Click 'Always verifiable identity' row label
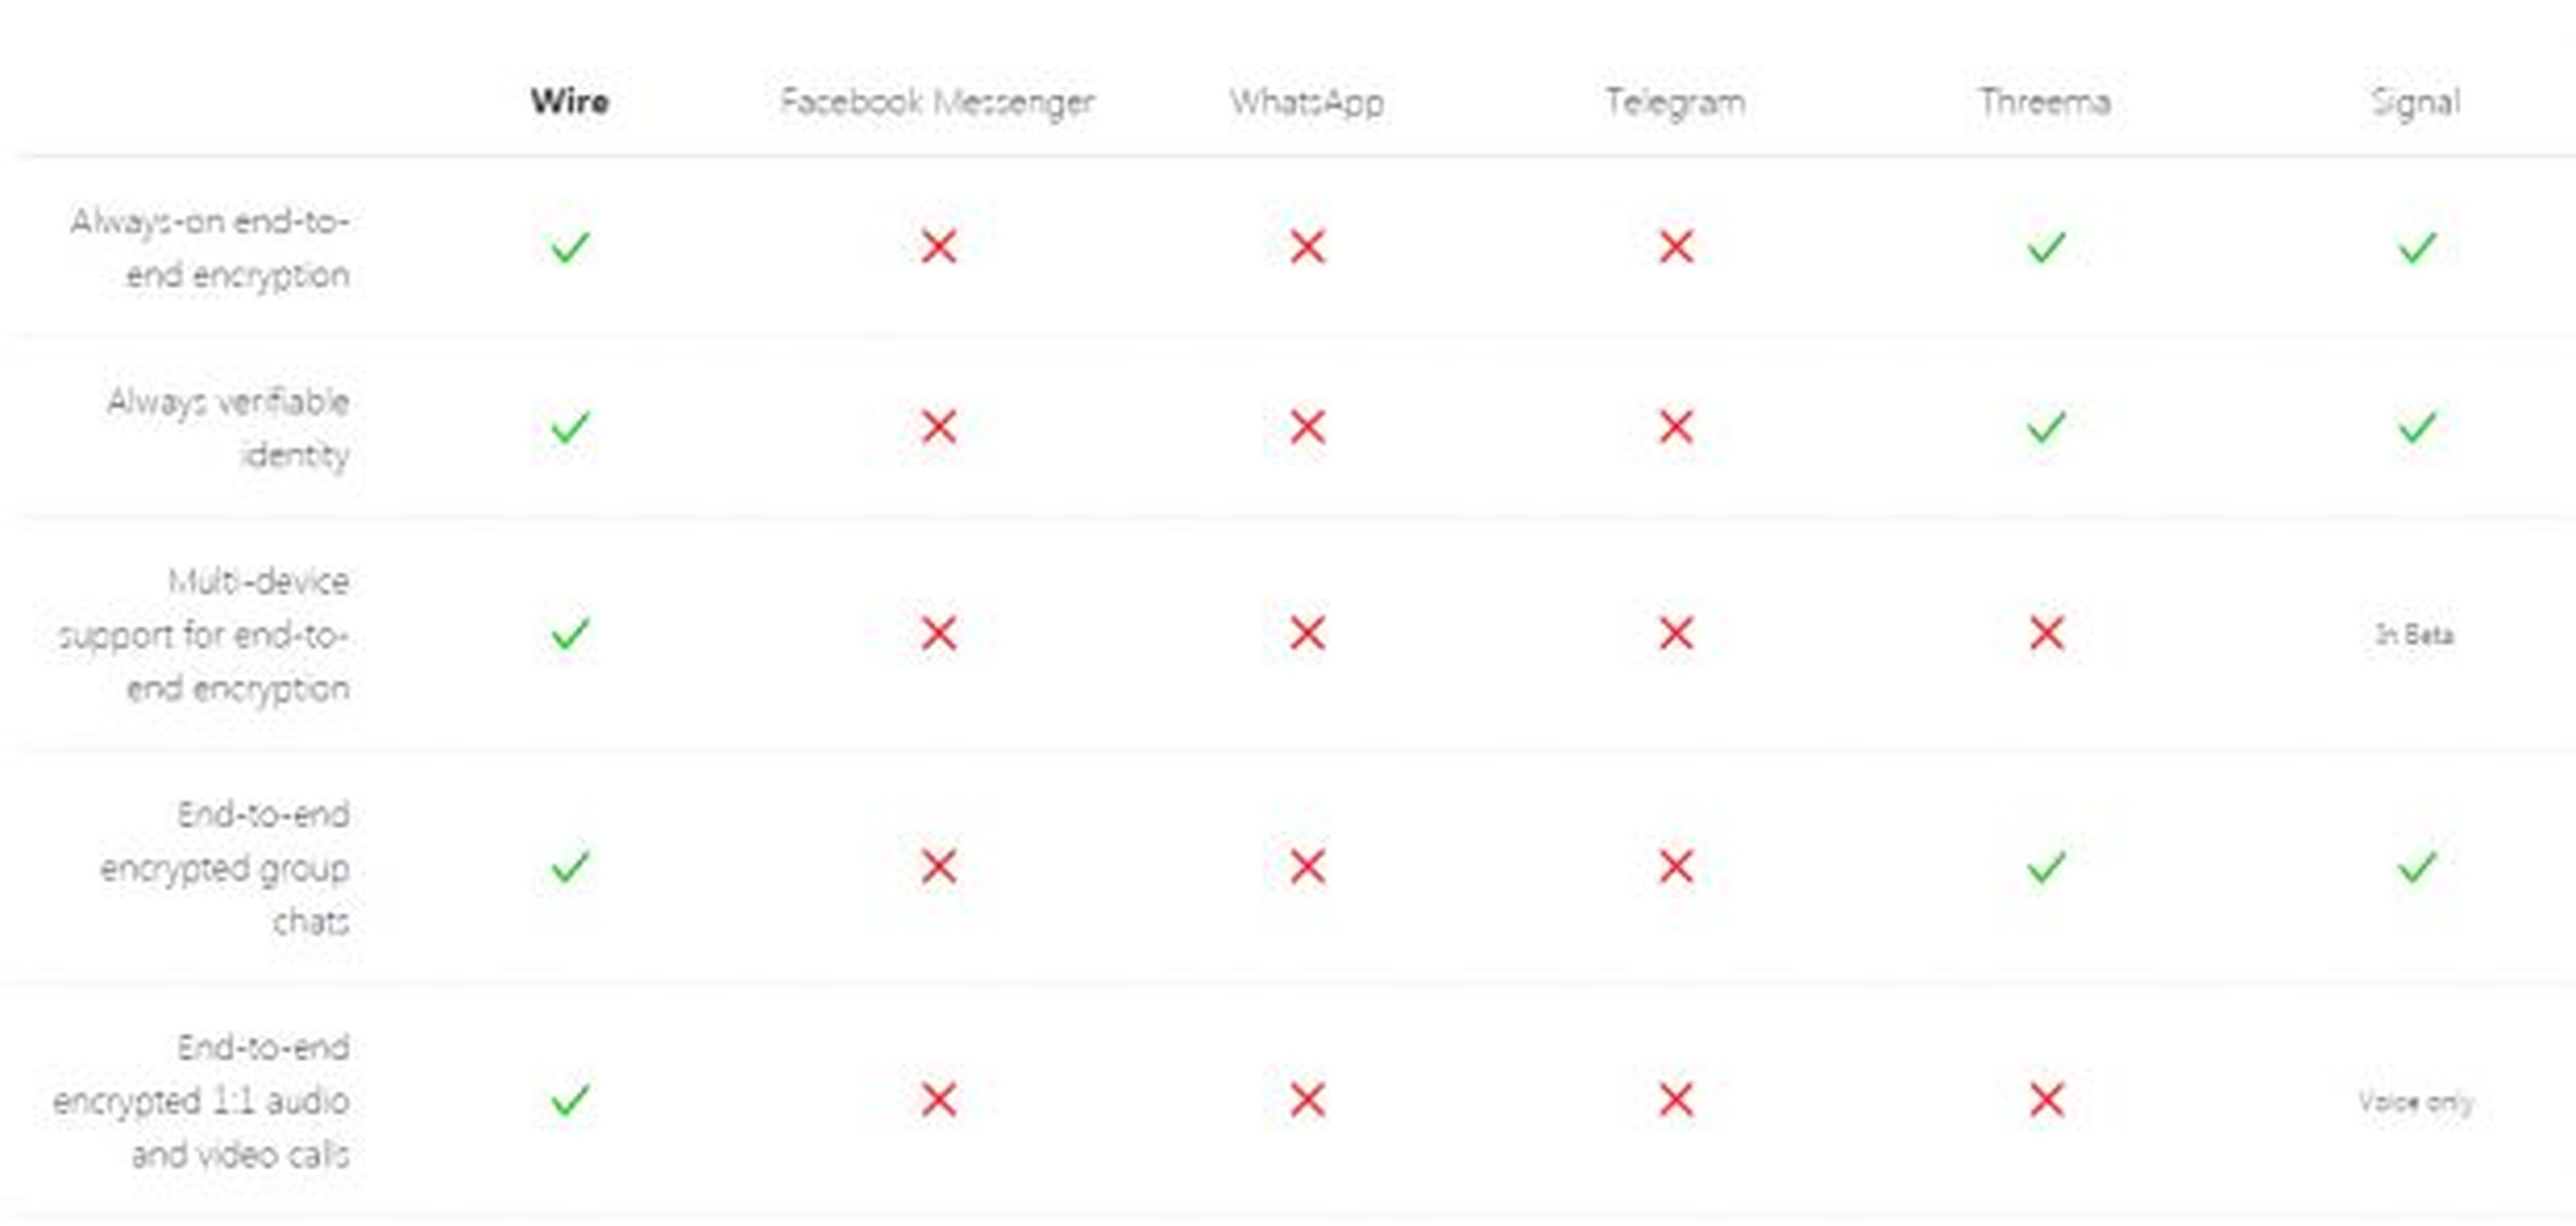The image size is (2576, 1226). 228,428
